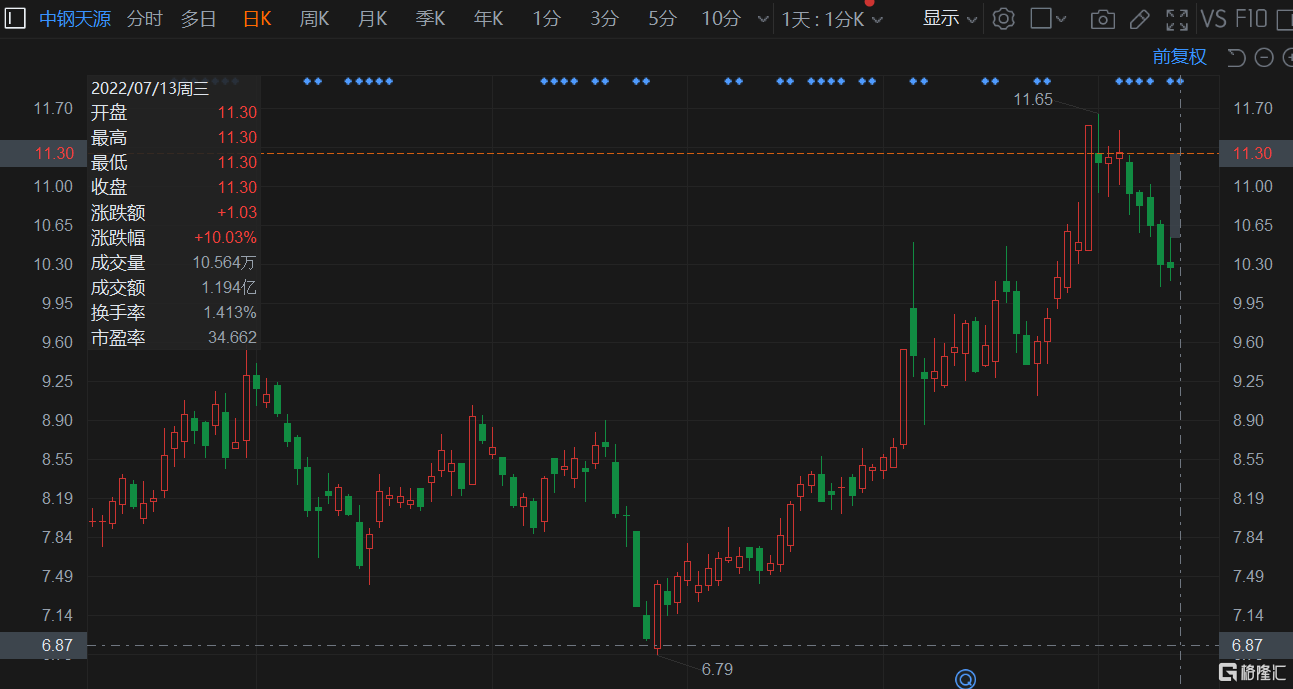Click the sidebar panel icon at top-left
This screenshot has width=1293, height=689.
[16, 18]
